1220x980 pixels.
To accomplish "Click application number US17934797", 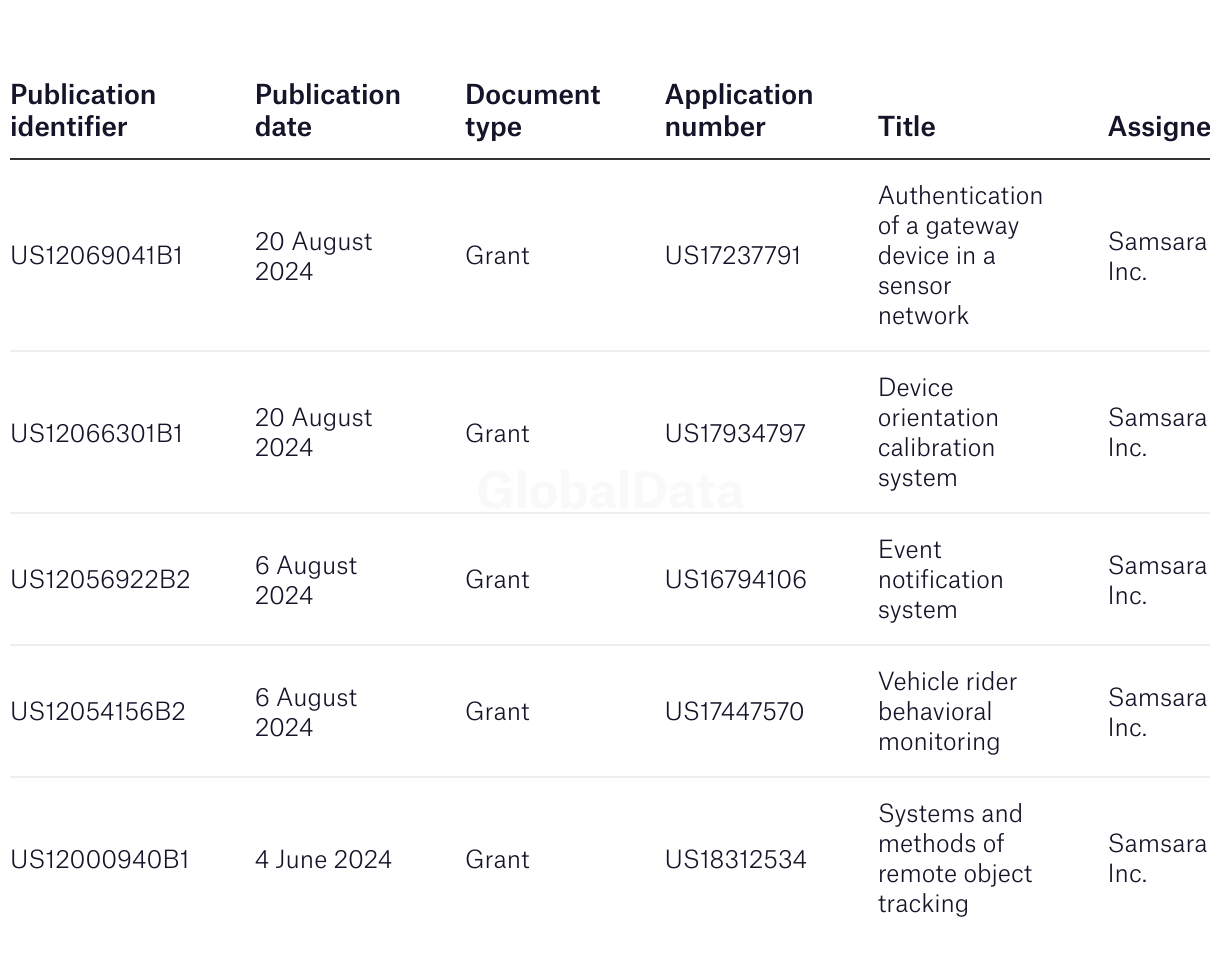I will (735, 434).
